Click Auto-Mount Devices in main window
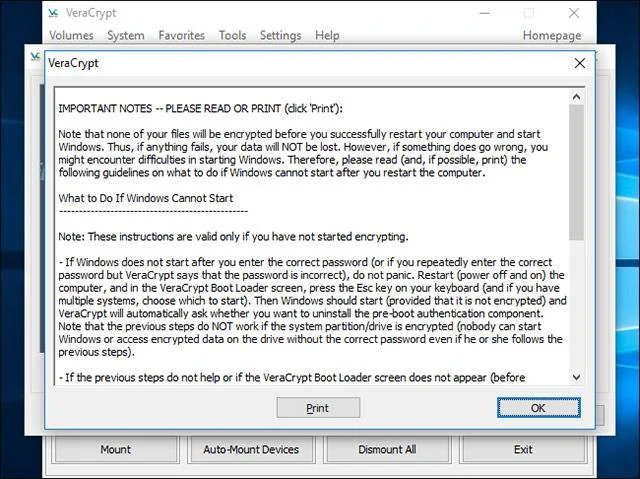 click(x=251, y=450)
